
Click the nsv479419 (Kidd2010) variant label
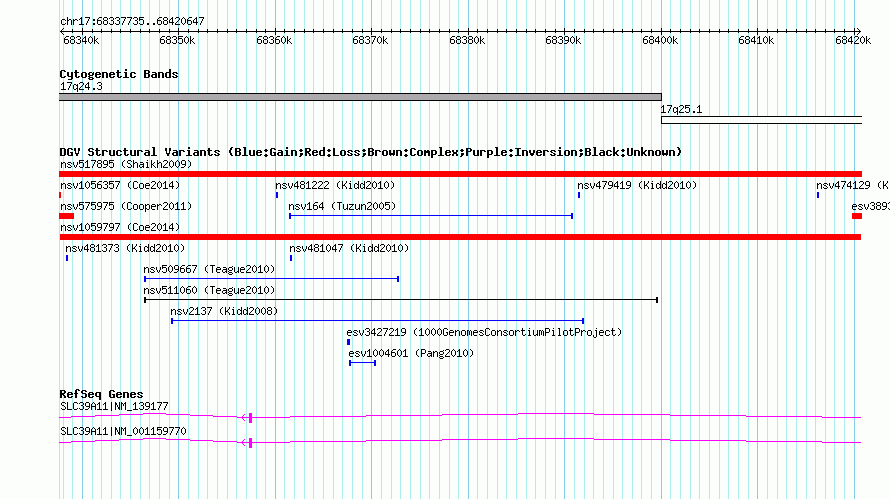(x=637, y=185)
